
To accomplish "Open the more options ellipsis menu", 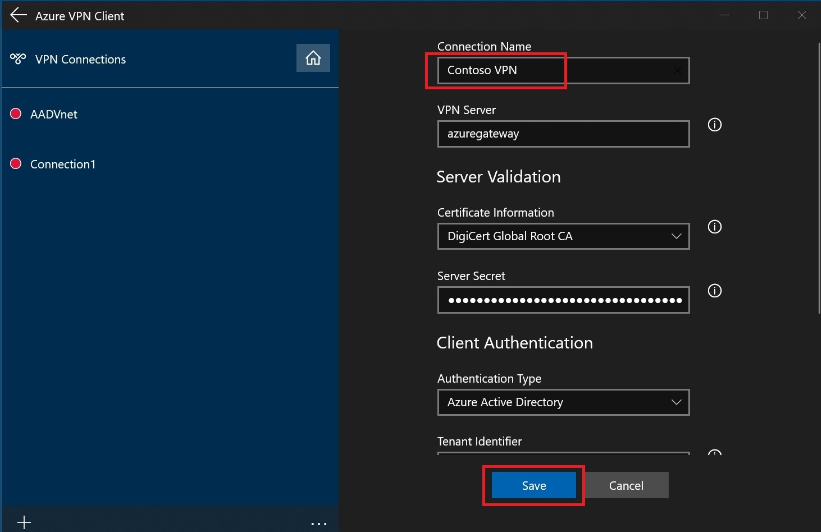I will point(318,523).
